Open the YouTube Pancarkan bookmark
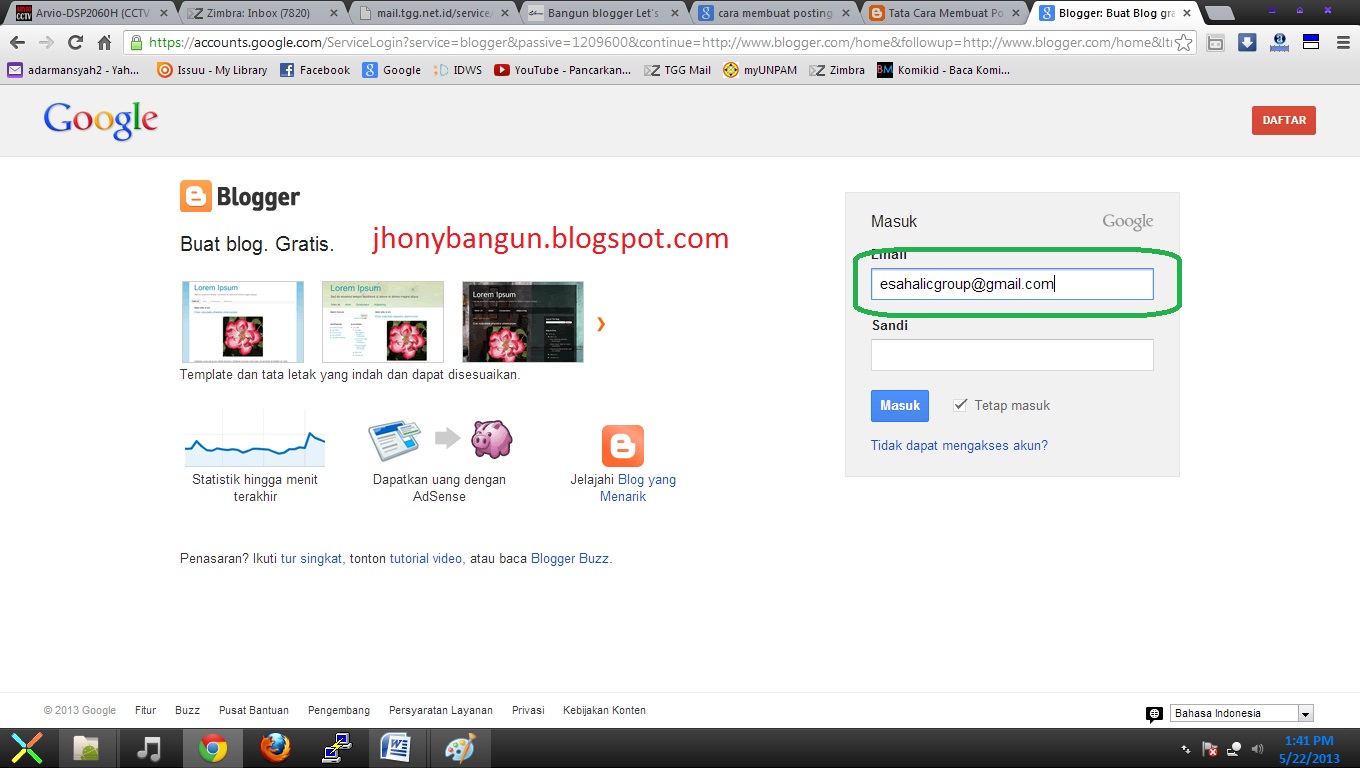Viewport: 1360px width, 768px height. (x=563, y=70)
